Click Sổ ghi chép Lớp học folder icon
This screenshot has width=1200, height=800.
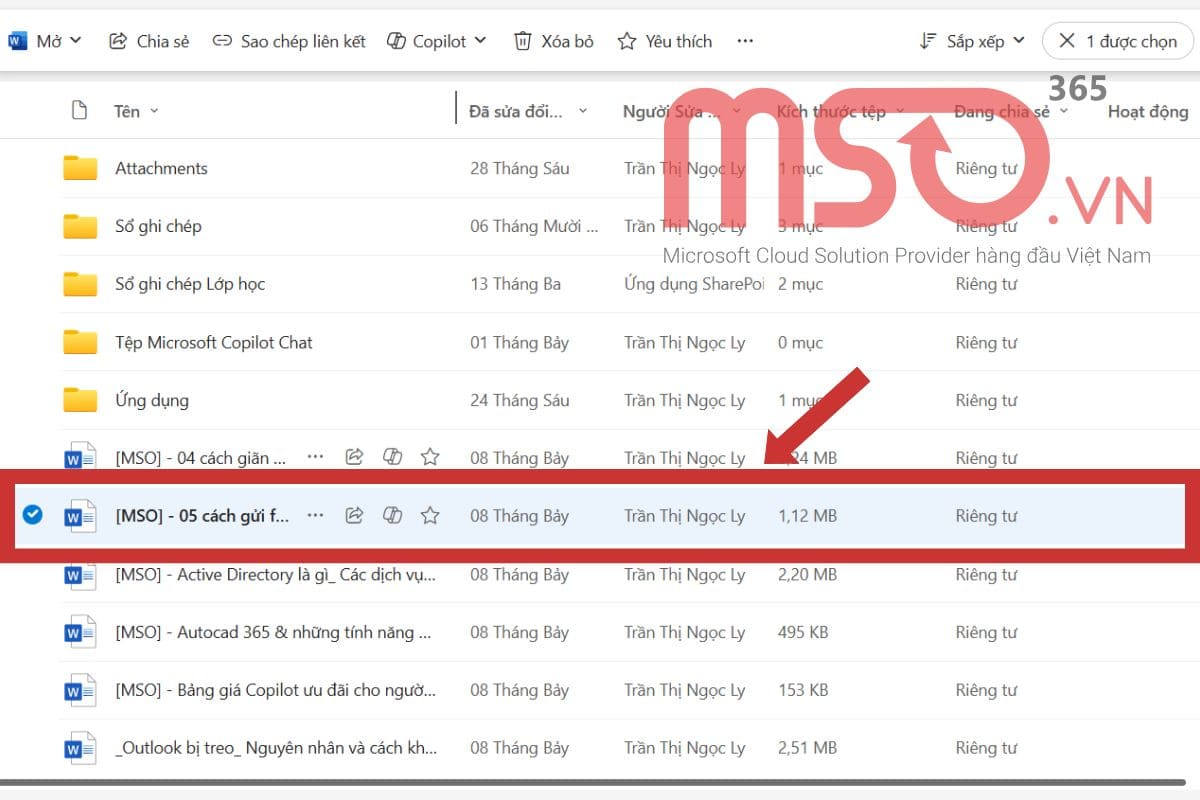tap(80, 284)
